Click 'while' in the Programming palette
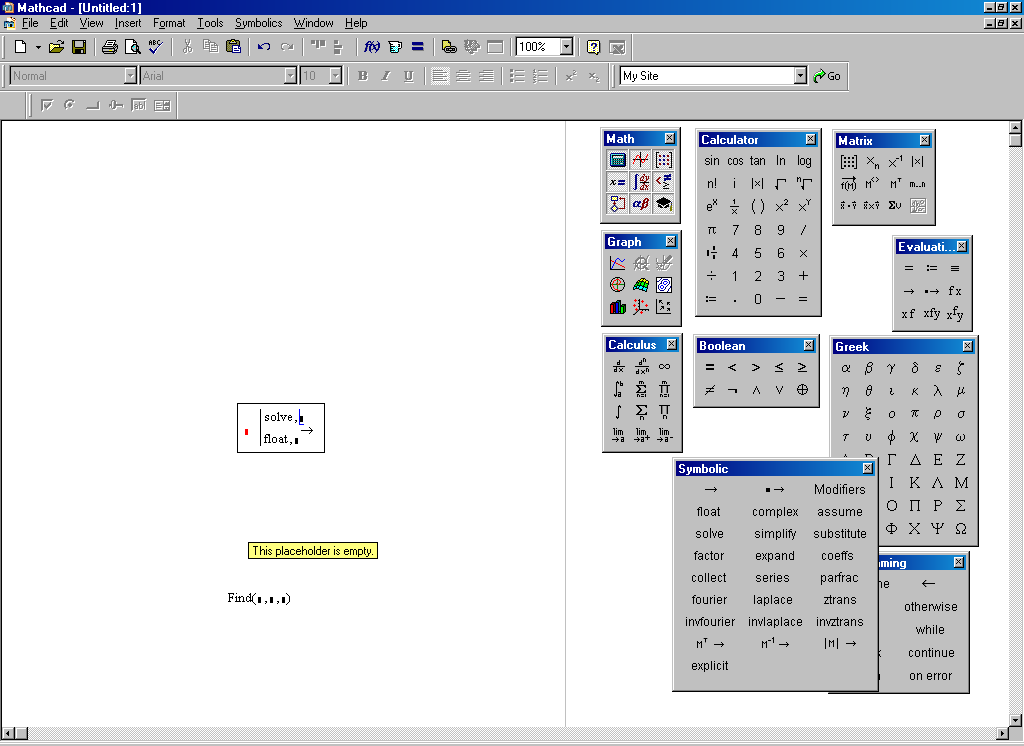The width and height of the screenshot is (1024, 746). 930,630
